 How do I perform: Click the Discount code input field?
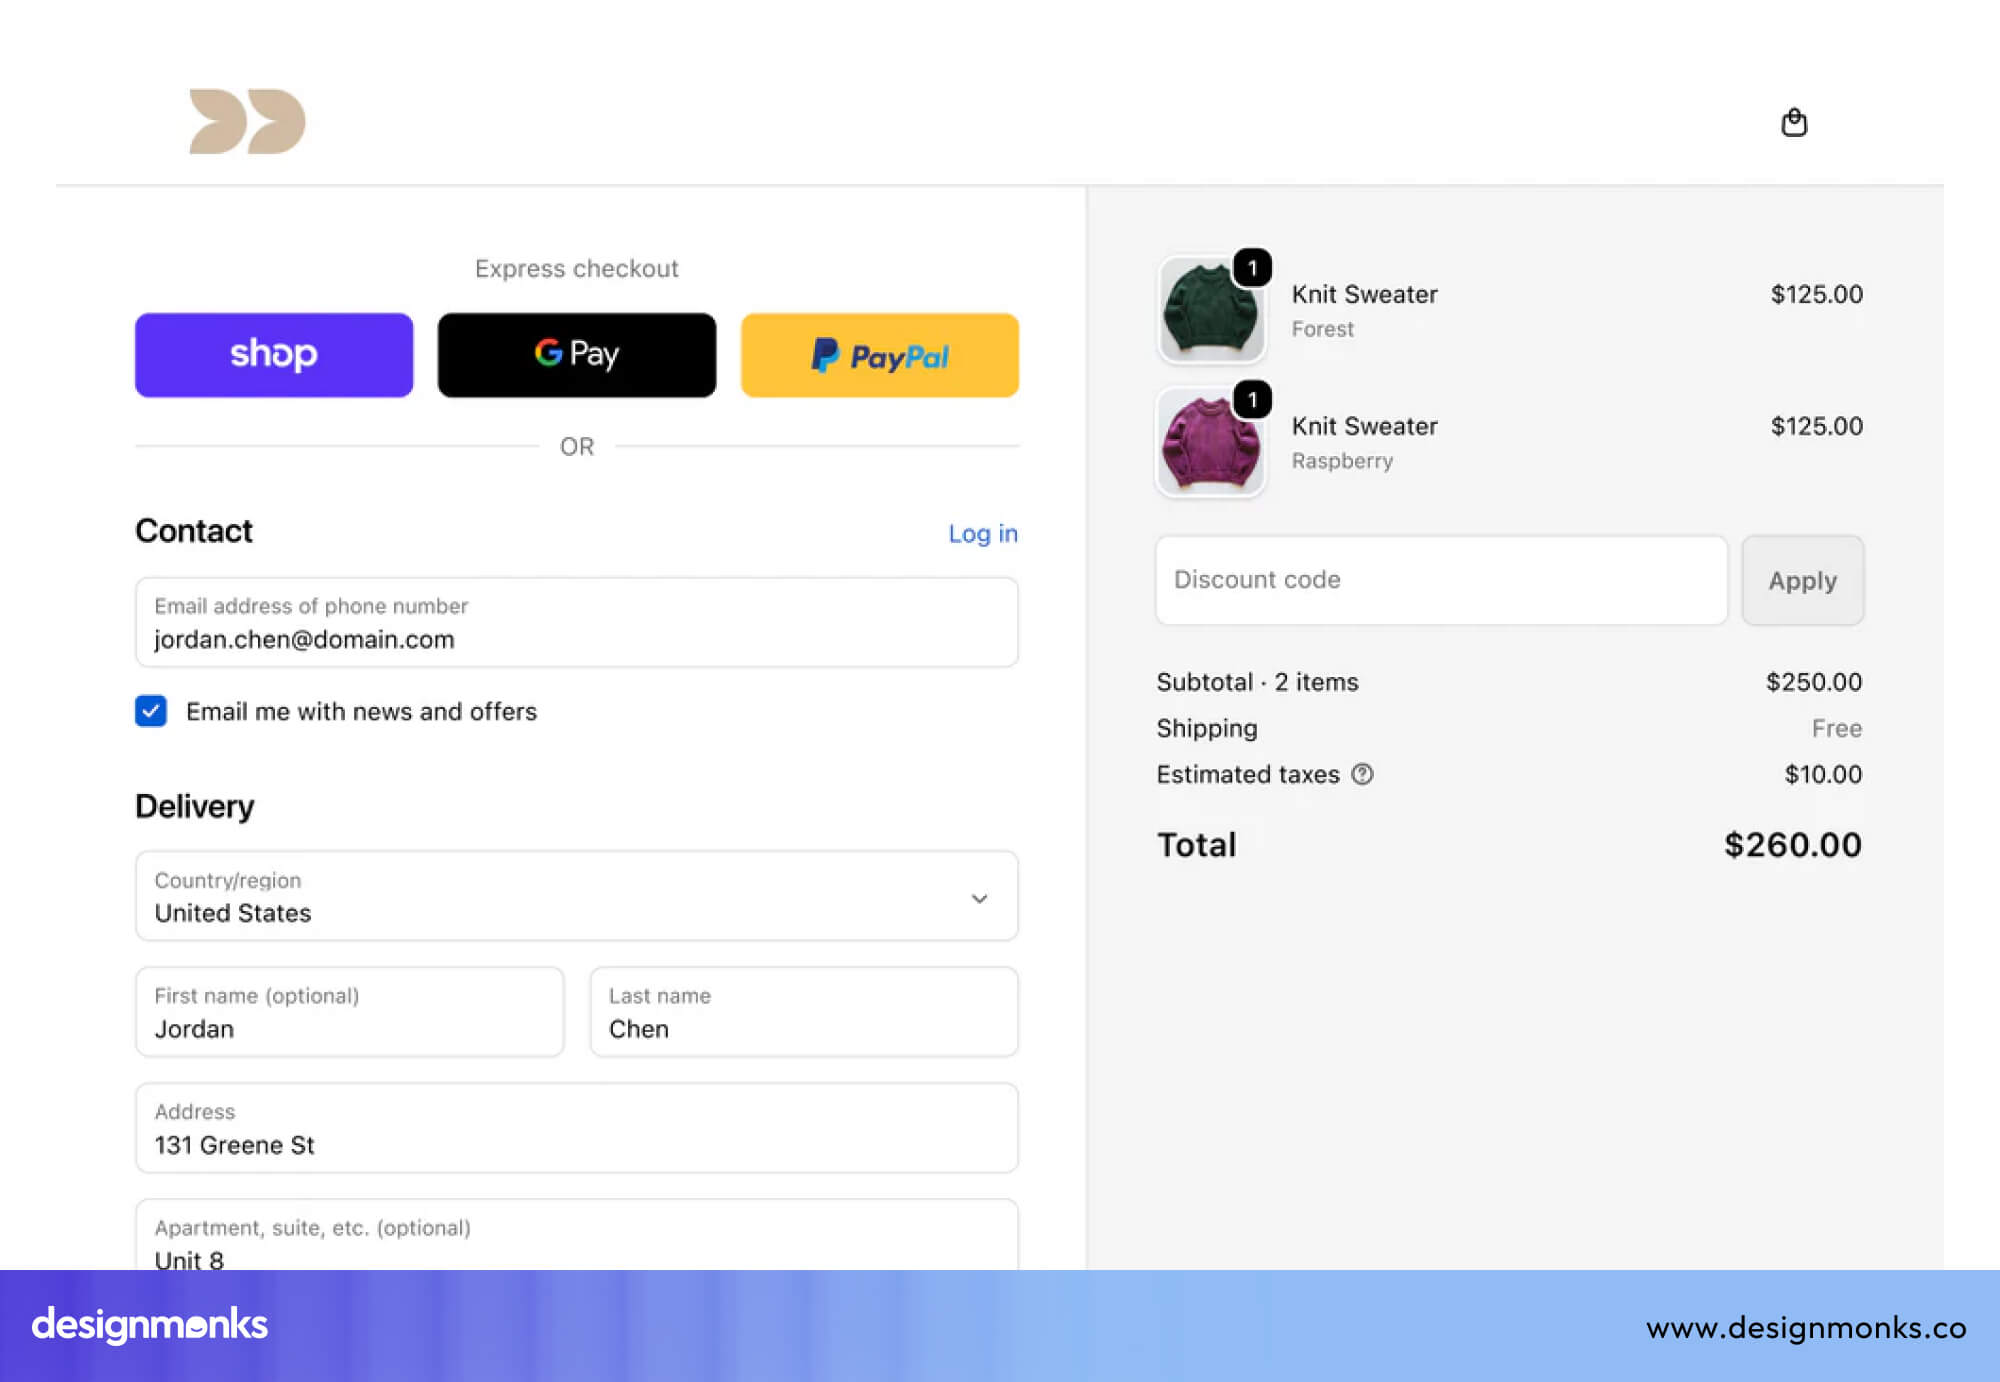(x=1442, y=580)
